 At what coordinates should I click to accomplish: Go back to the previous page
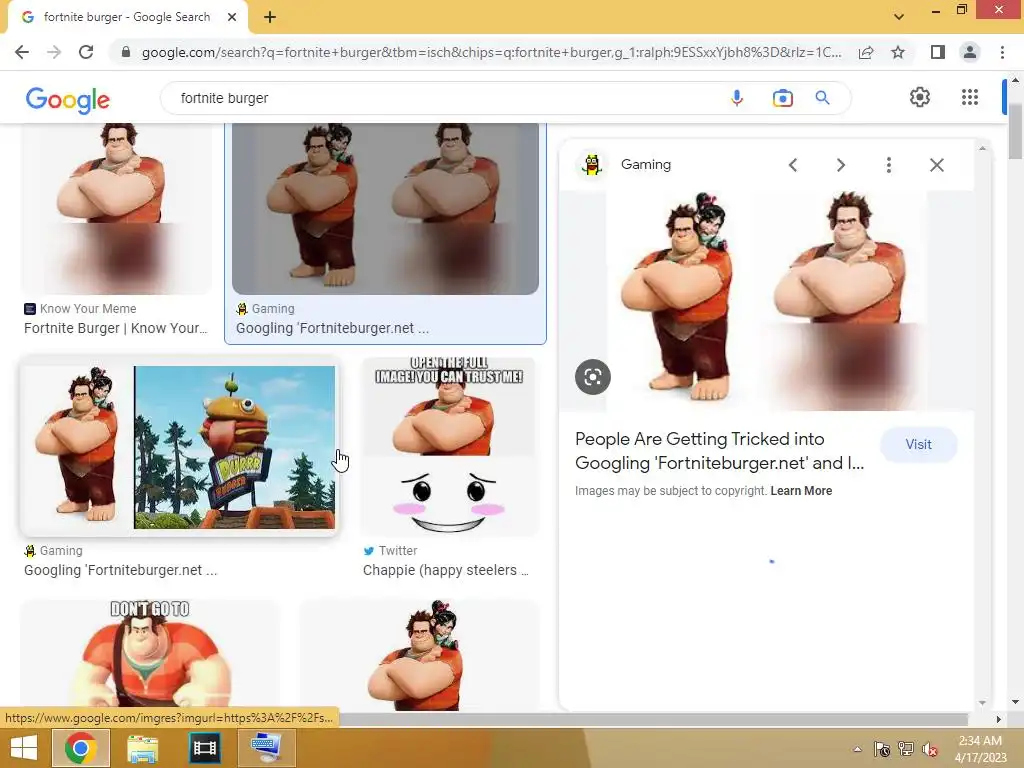[22, 52]
